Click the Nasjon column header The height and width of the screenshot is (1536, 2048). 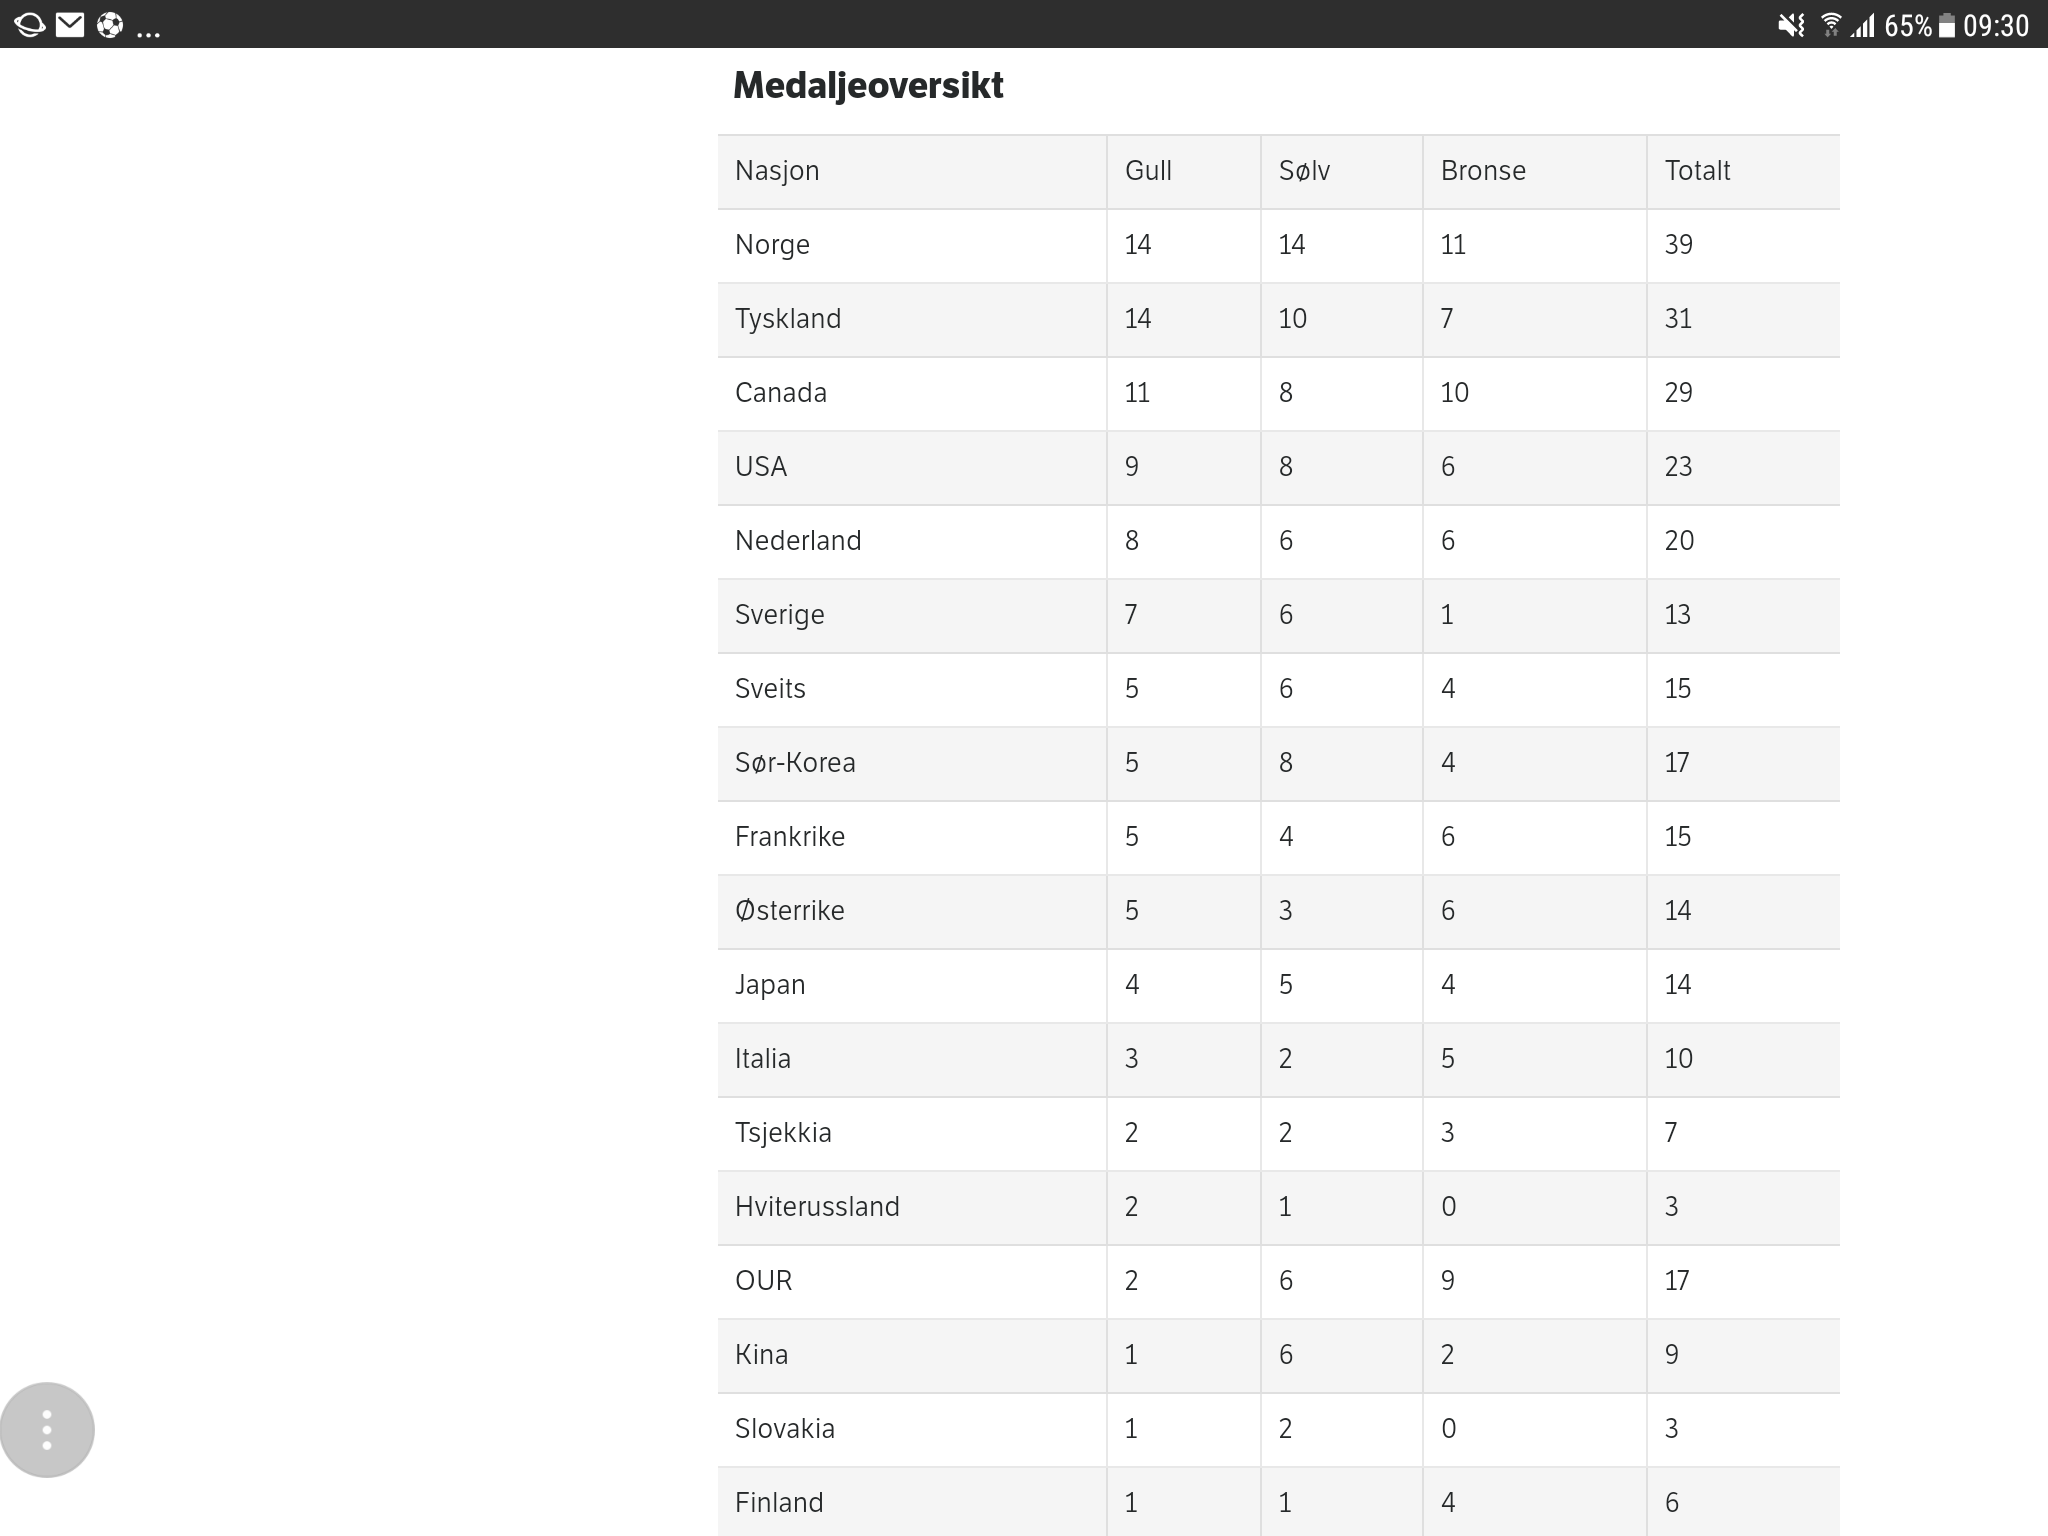click(777, 171)
